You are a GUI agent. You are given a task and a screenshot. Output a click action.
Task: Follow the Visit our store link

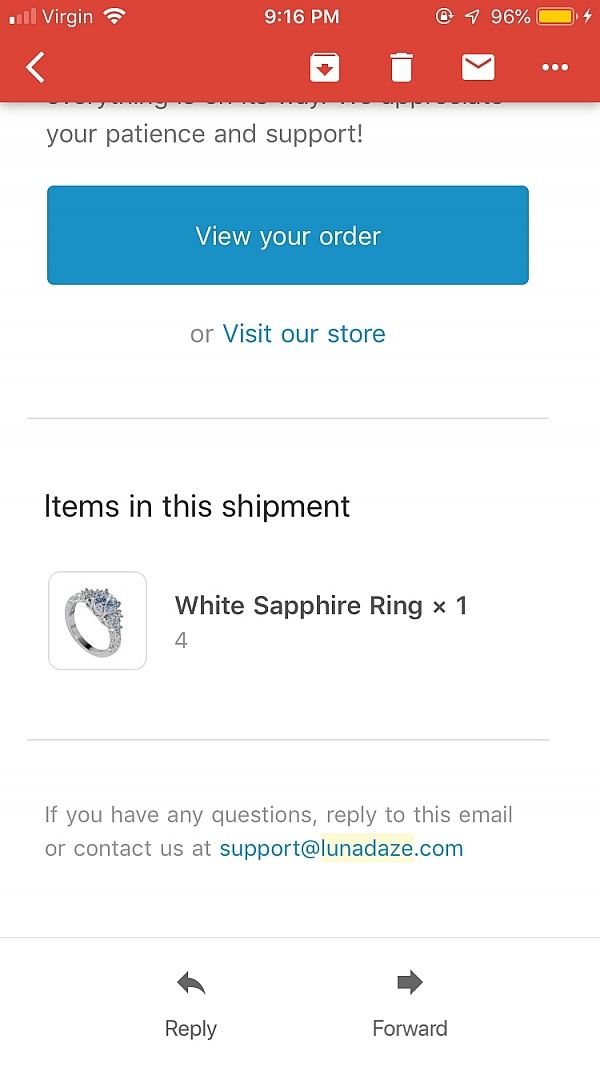tap(304, 333)
